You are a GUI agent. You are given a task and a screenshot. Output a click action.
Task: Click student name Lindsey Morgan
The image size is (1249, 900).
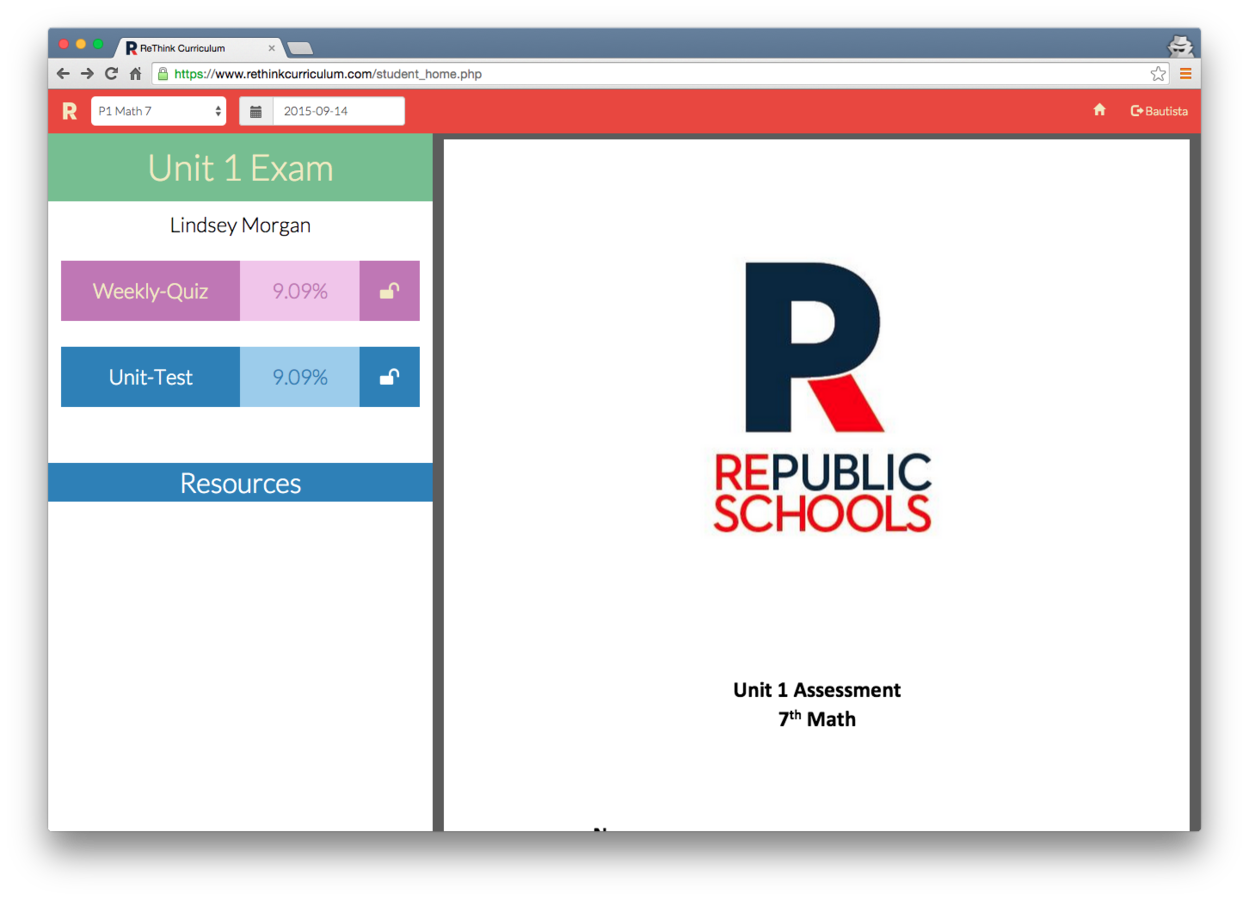pyautogui.click(x=240, y=225)
